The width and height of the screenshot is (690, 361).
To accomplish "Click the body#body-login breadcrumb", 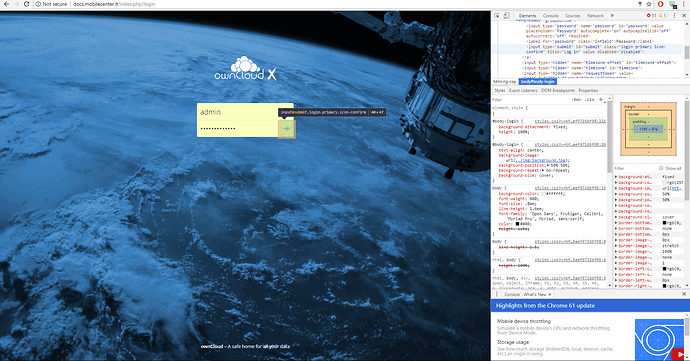I will [538, 81].
